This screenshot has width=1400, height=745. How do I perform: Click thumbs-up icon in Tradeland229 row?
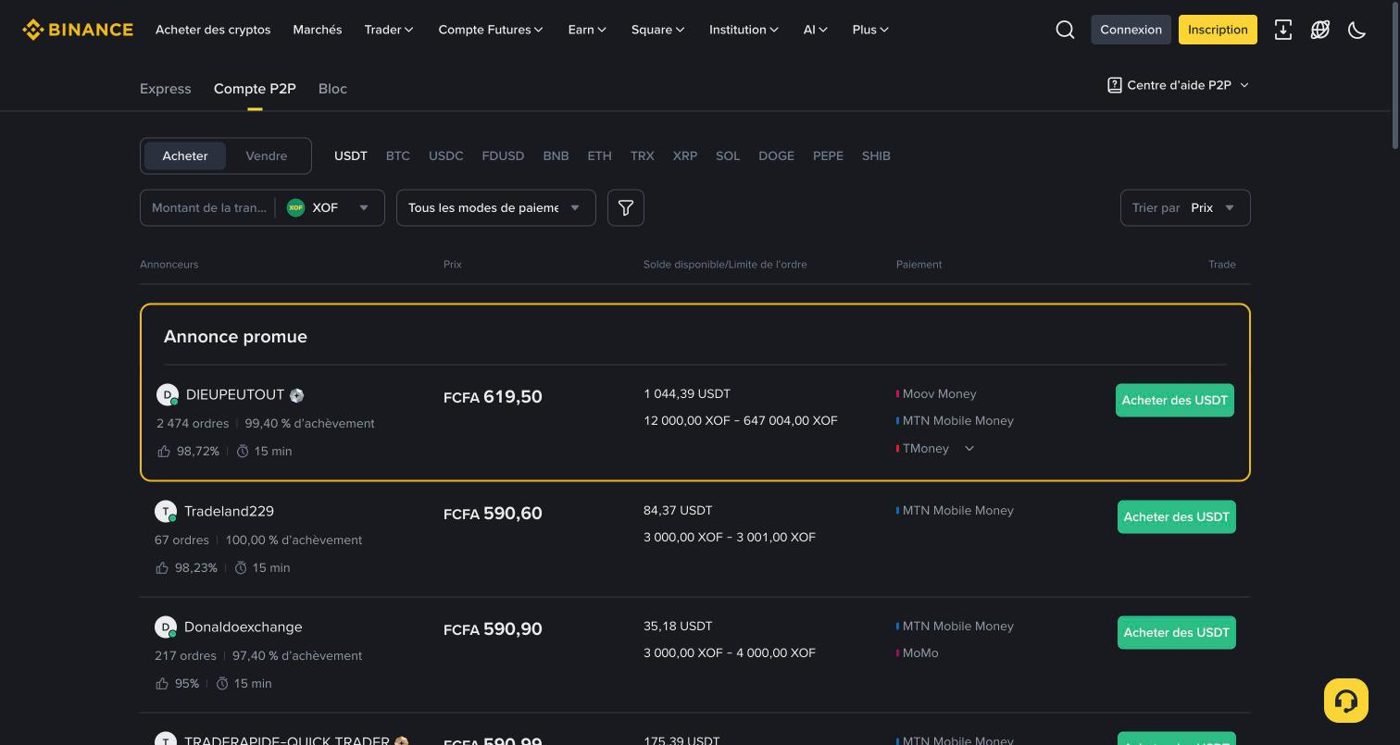tap(162, 568)
